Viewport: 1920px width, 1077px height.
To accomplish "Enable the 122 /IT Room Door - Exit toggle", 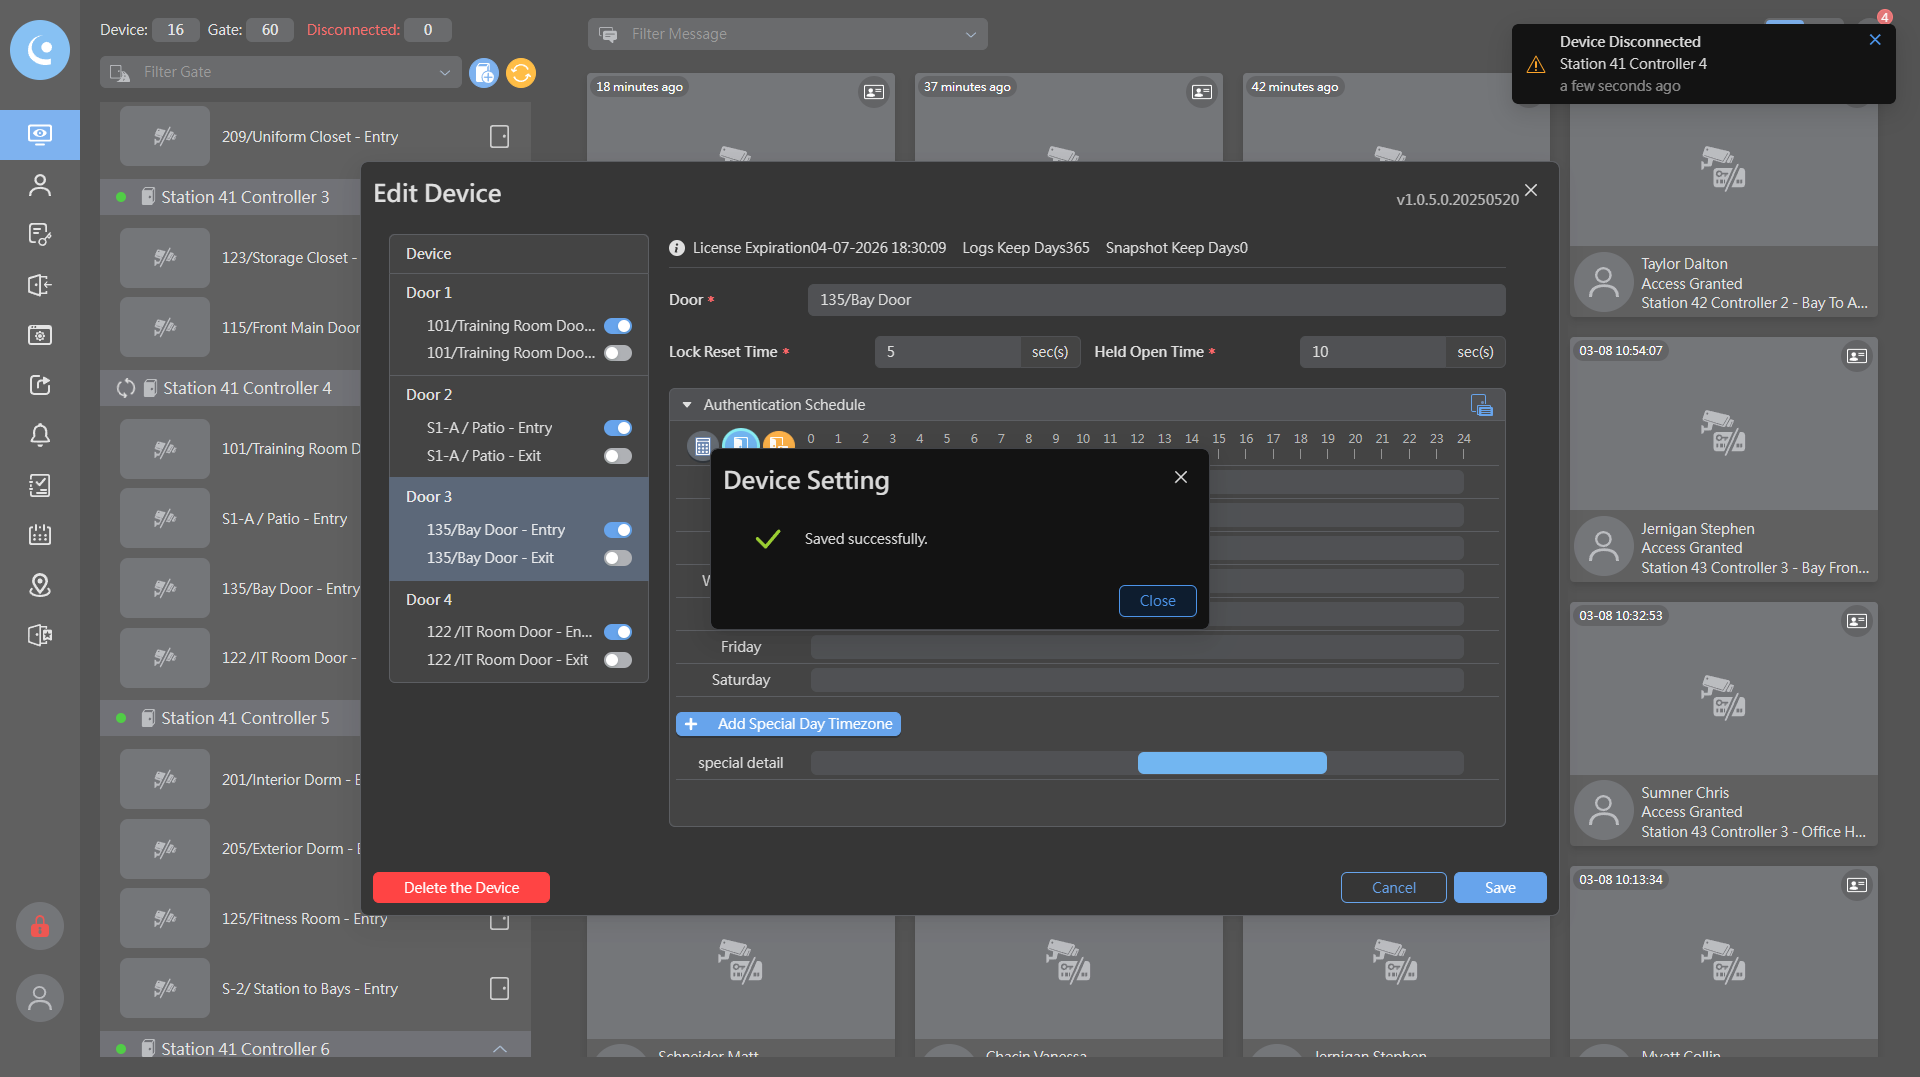I will (x=618, y=660).
